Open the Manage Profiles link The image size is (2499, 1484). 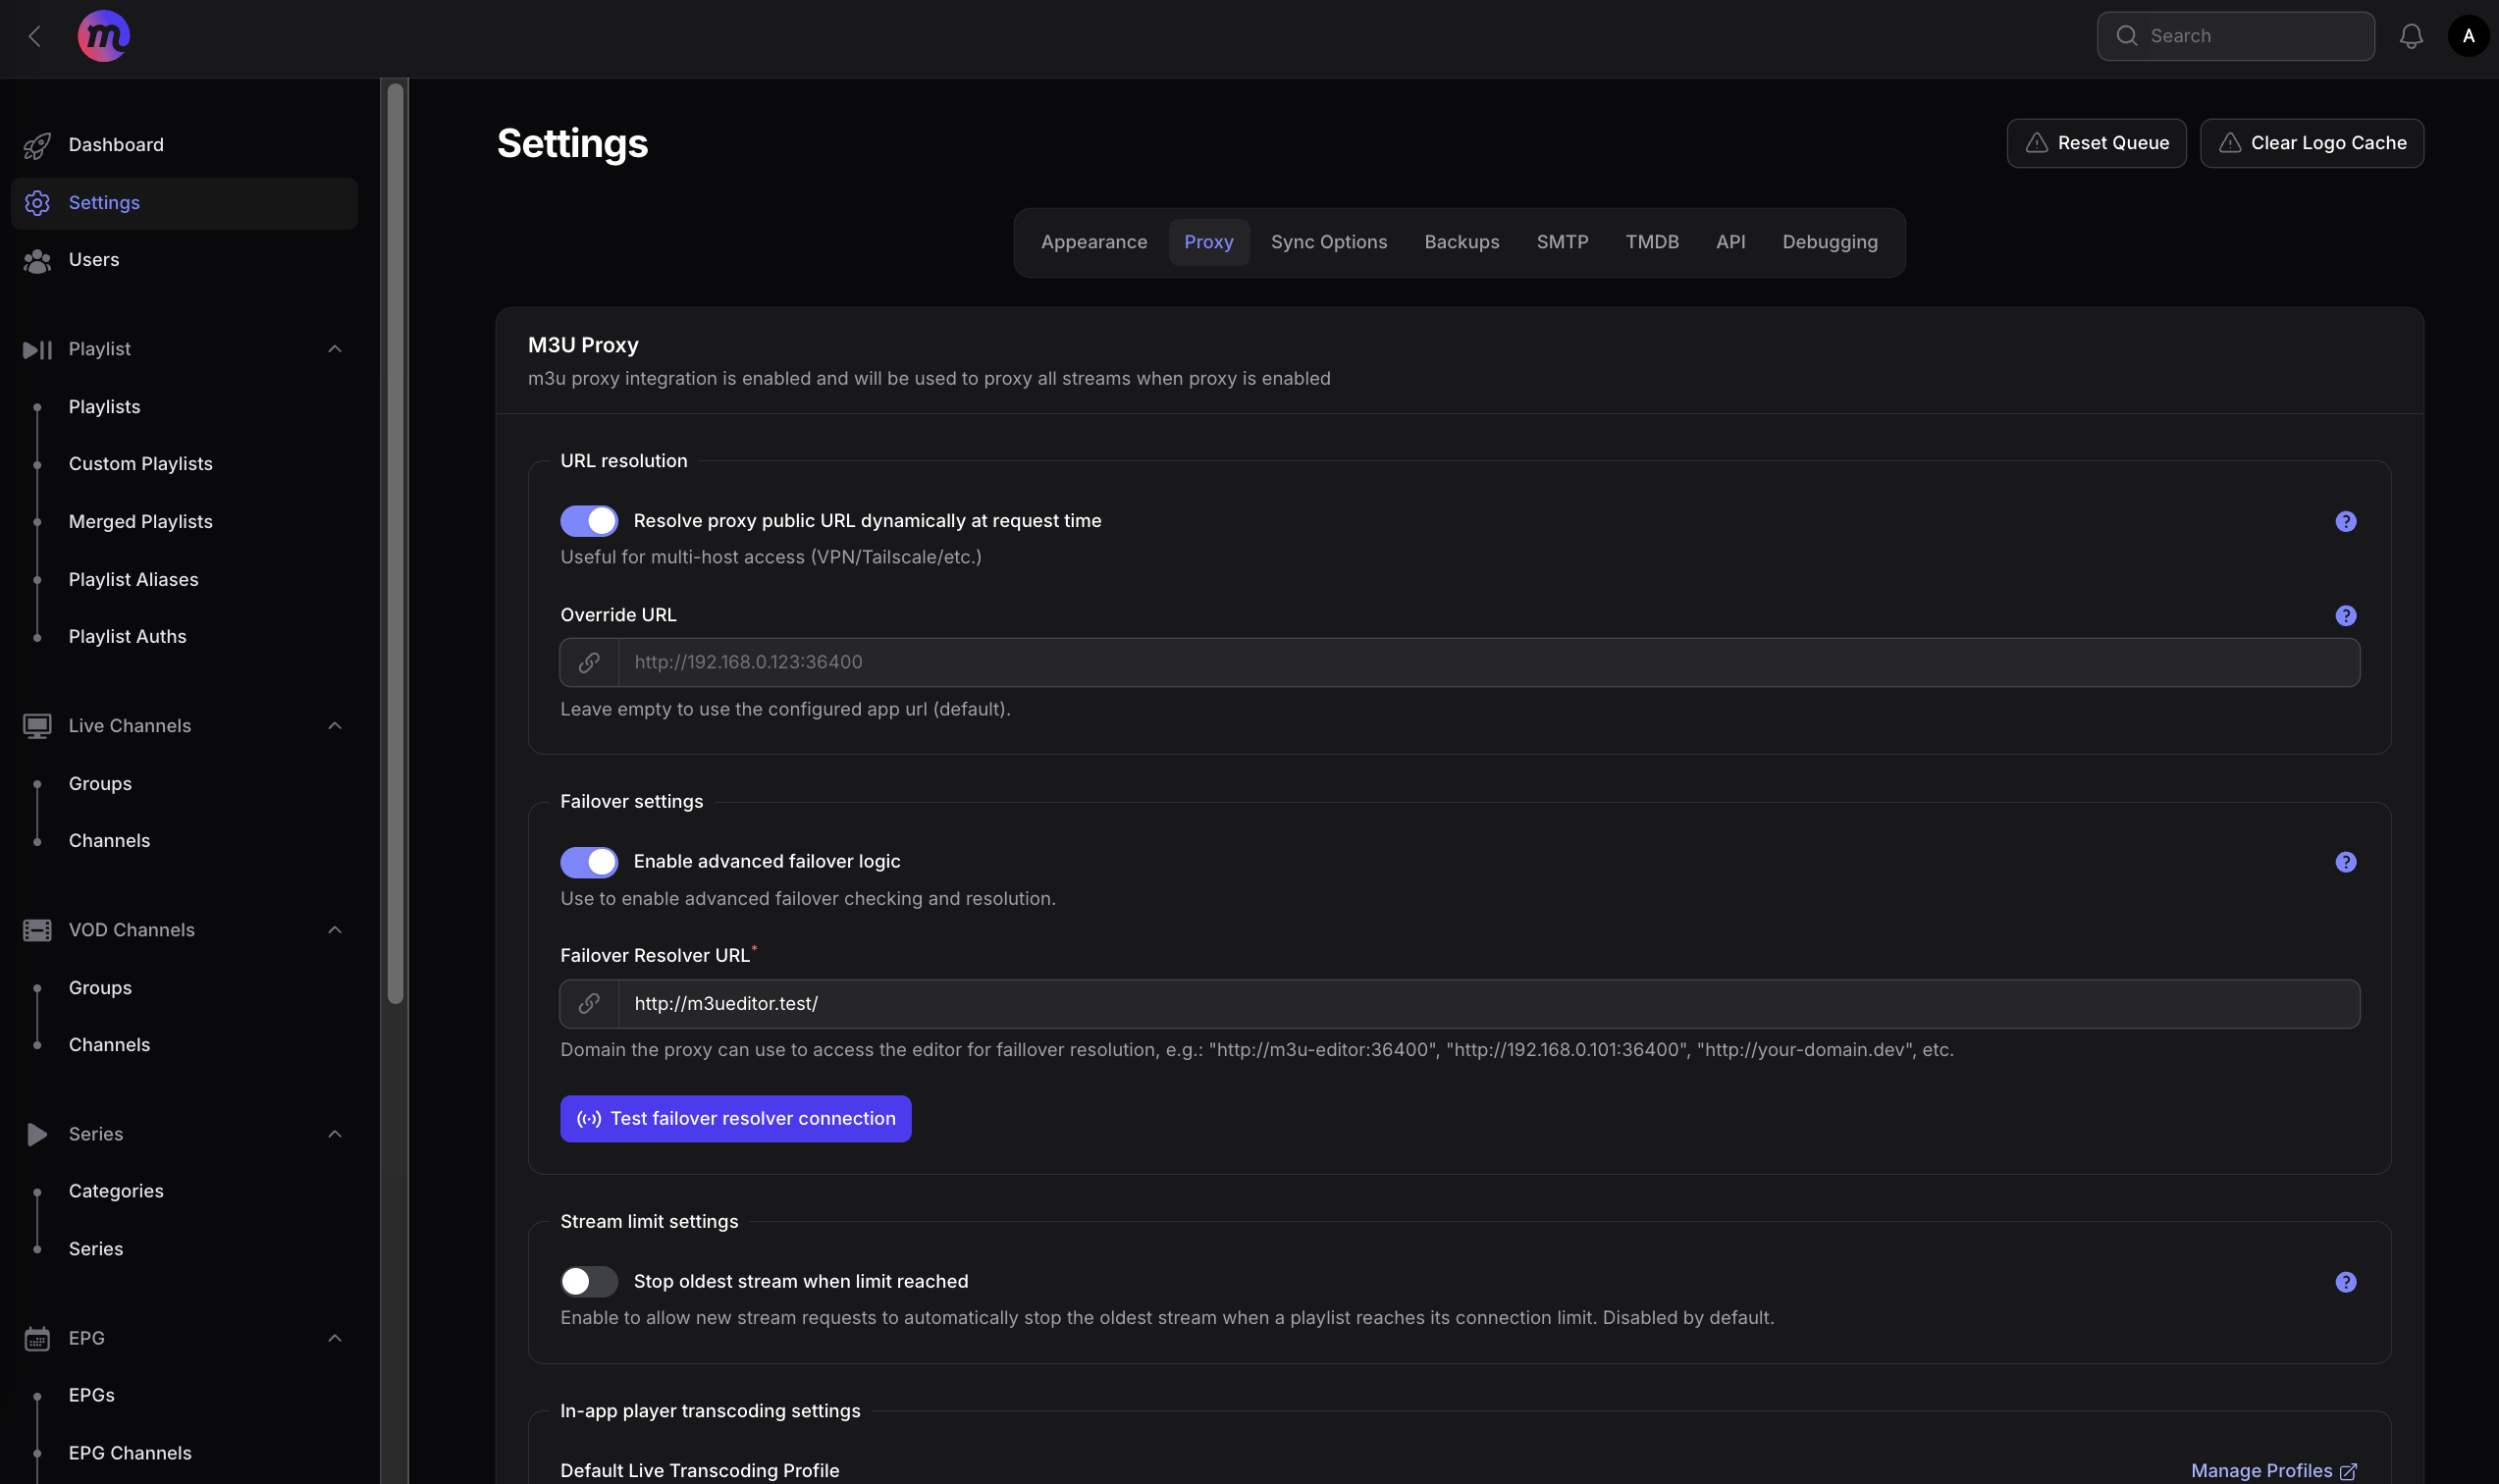(x=2272, y=1471)
